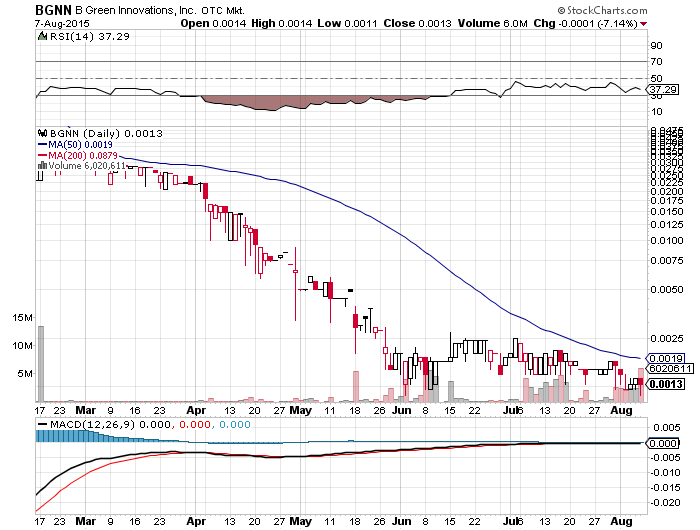Click 'Aug' on the MACD panel date axis
This screenshot has width=700, height=530.
621,521
